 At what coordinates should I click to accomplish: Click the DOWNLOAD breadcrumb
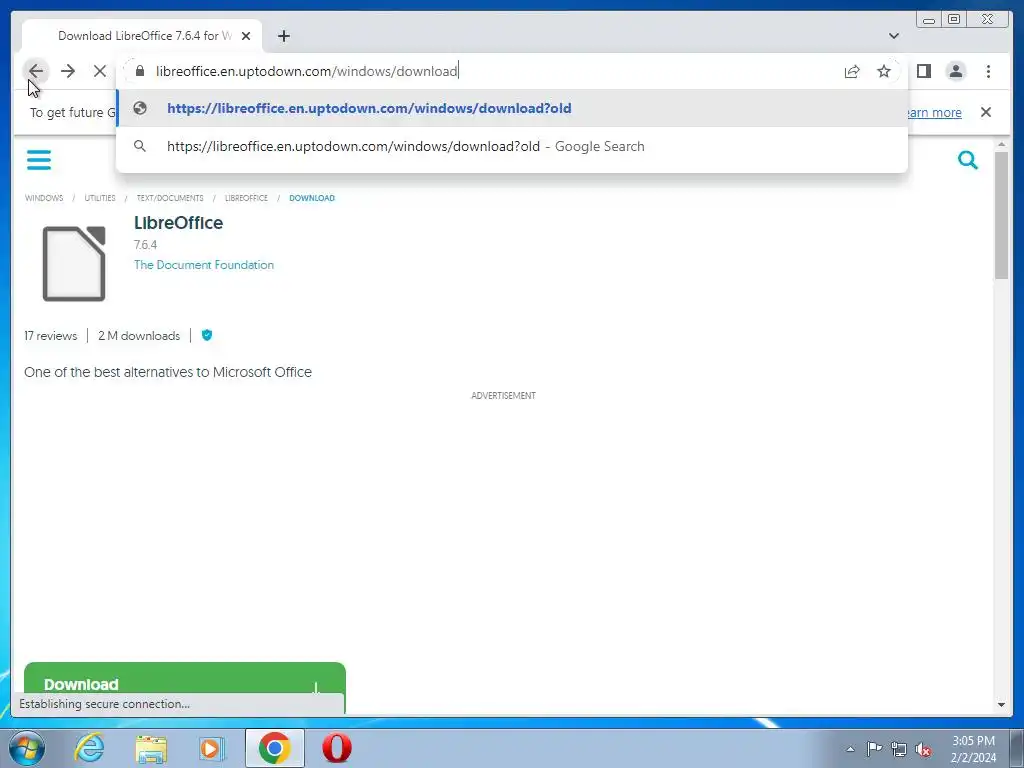[x=312, y=198]
